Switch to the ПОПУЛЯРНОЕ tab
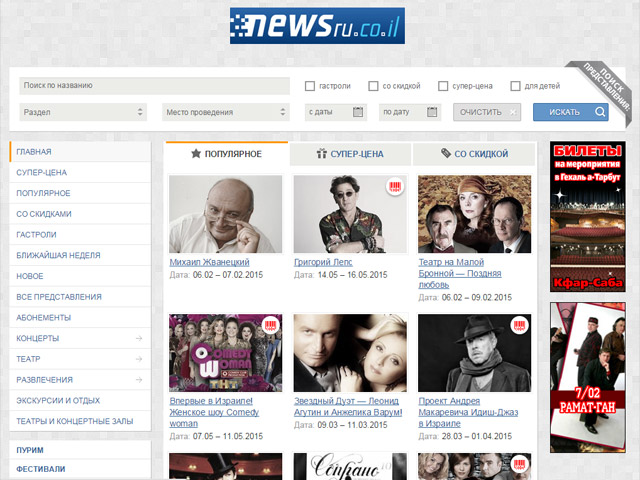 pyautogui.click(x=227, y=154)
